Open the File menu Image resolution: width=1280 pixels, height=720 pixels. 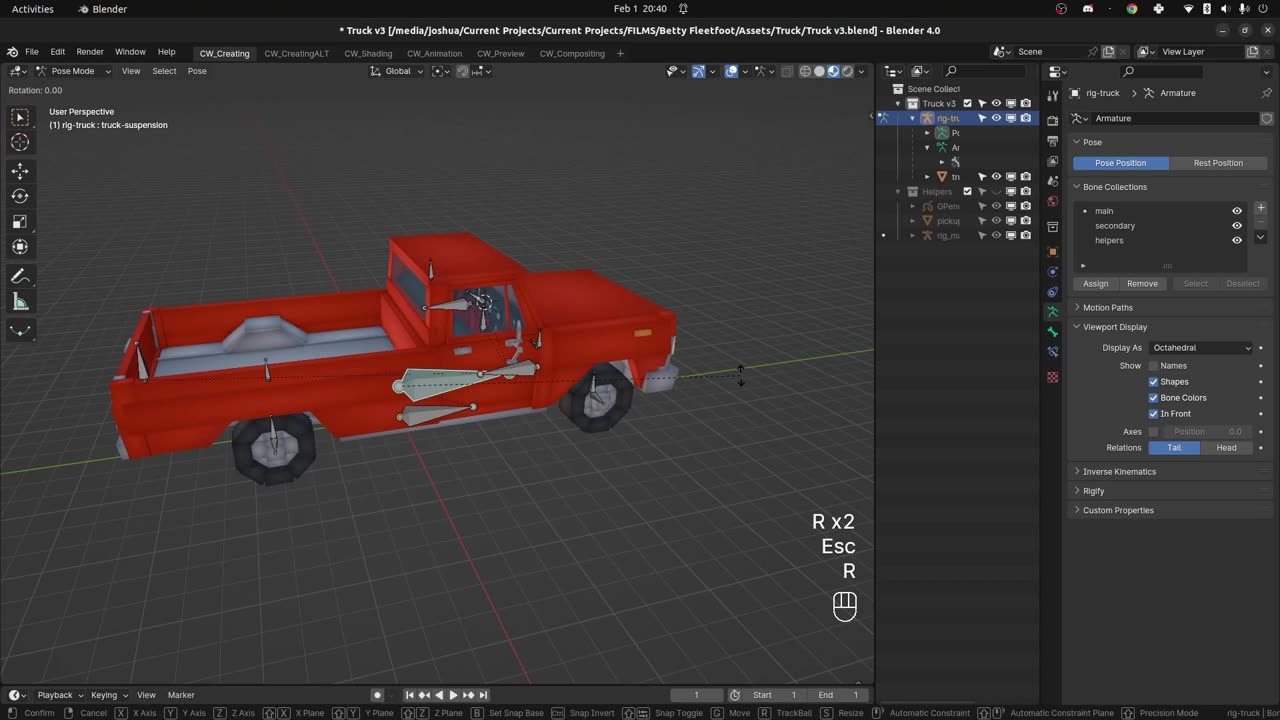pos(32,52)
